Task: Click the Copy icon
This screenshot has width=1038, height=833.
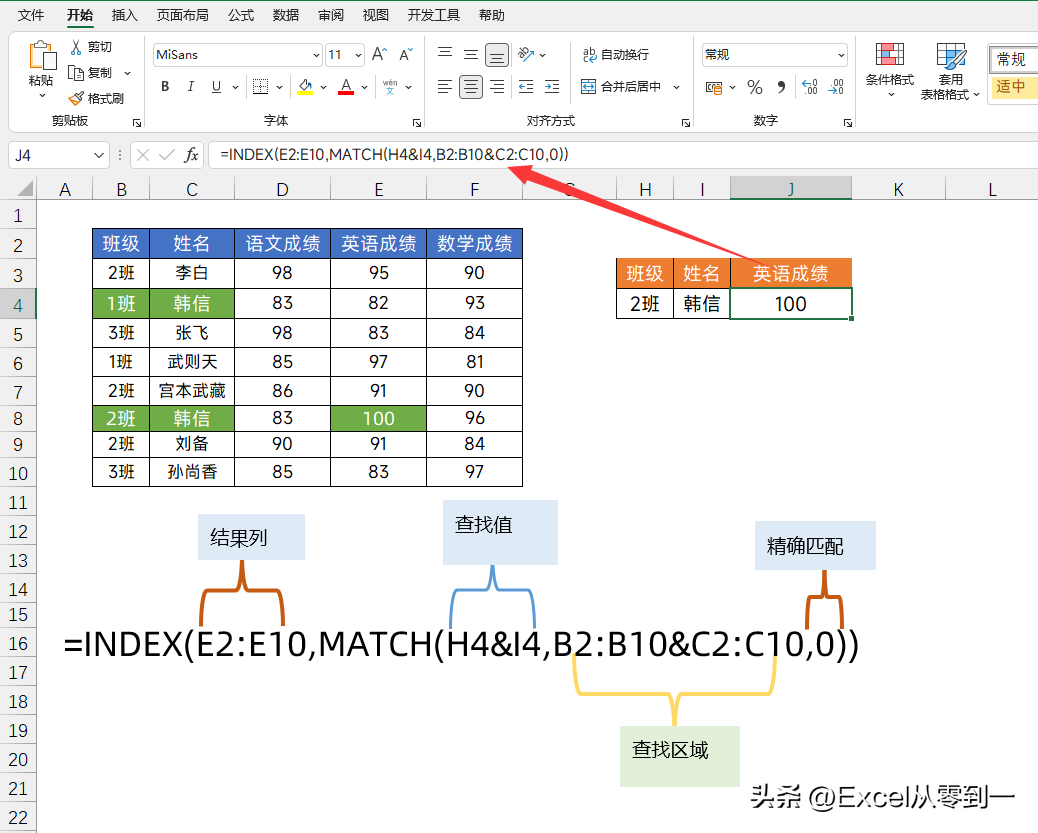Action: [x=76, y=72]
